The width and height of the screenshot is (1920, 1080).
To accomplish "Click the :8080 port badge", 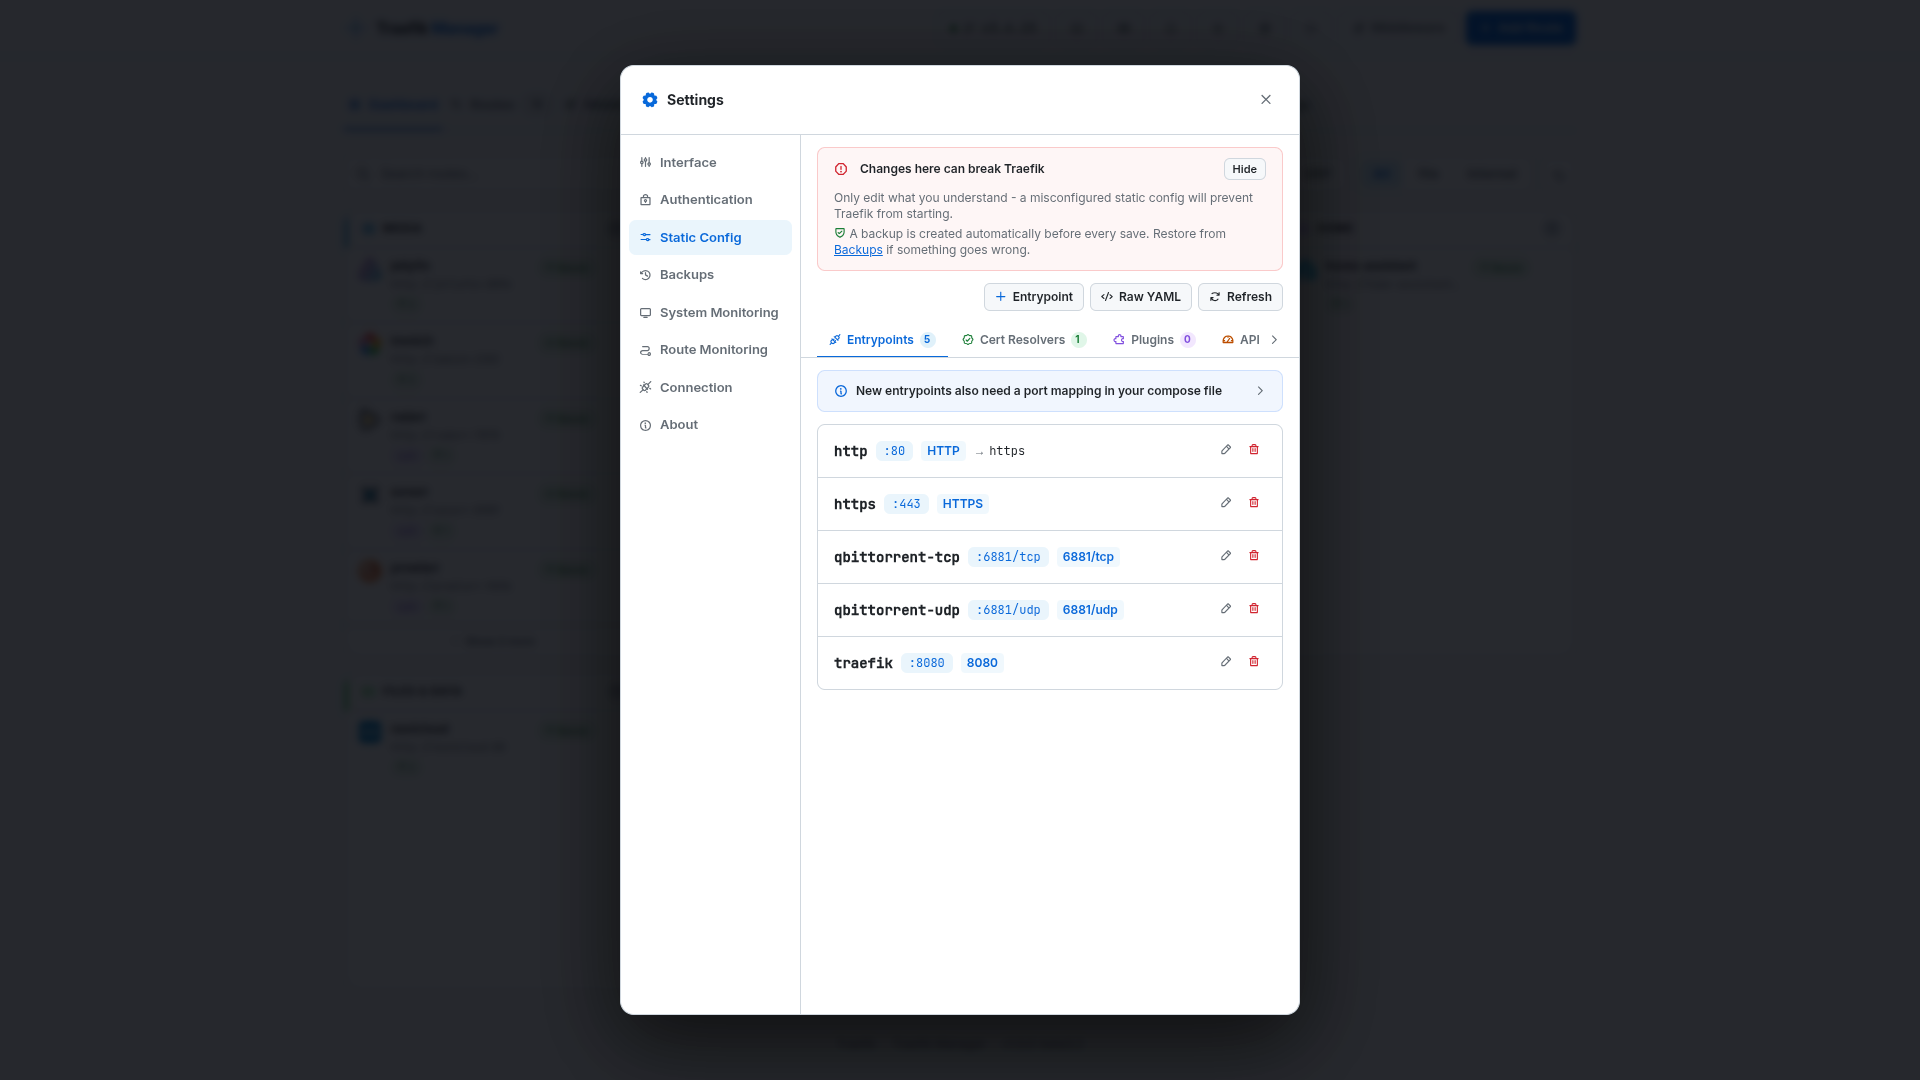I will [927, 663].
